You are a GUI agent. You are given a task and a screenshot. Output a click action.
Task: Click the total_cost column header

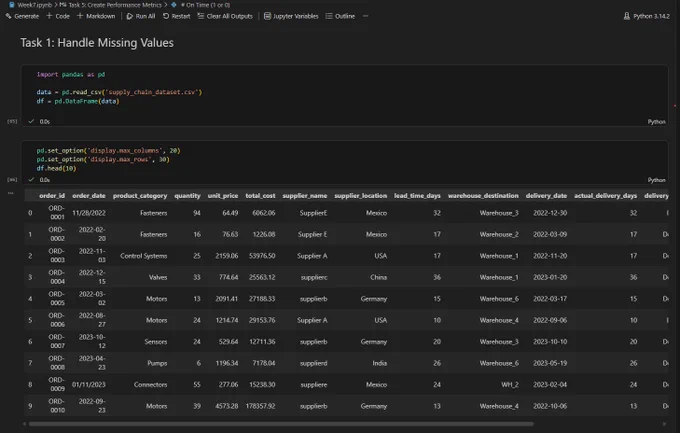(260, 196)
